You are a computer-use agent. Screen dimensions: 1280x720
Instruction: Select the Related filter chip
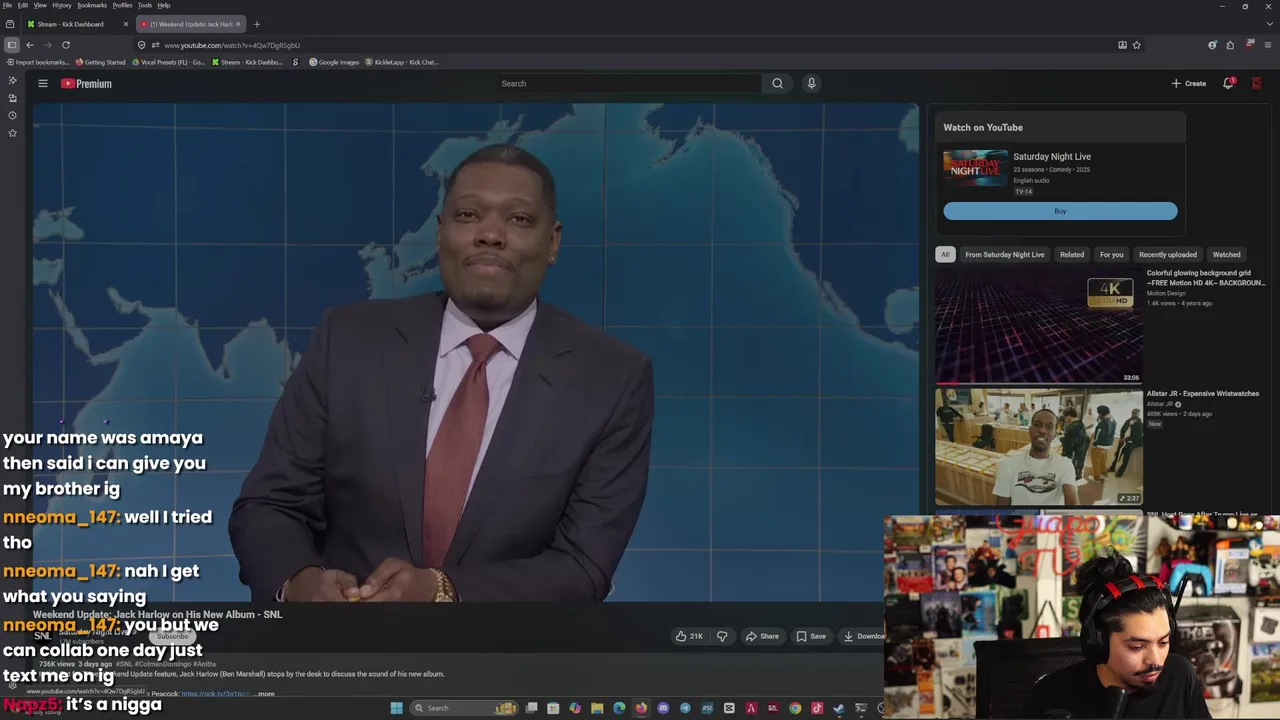(1072, 254)
